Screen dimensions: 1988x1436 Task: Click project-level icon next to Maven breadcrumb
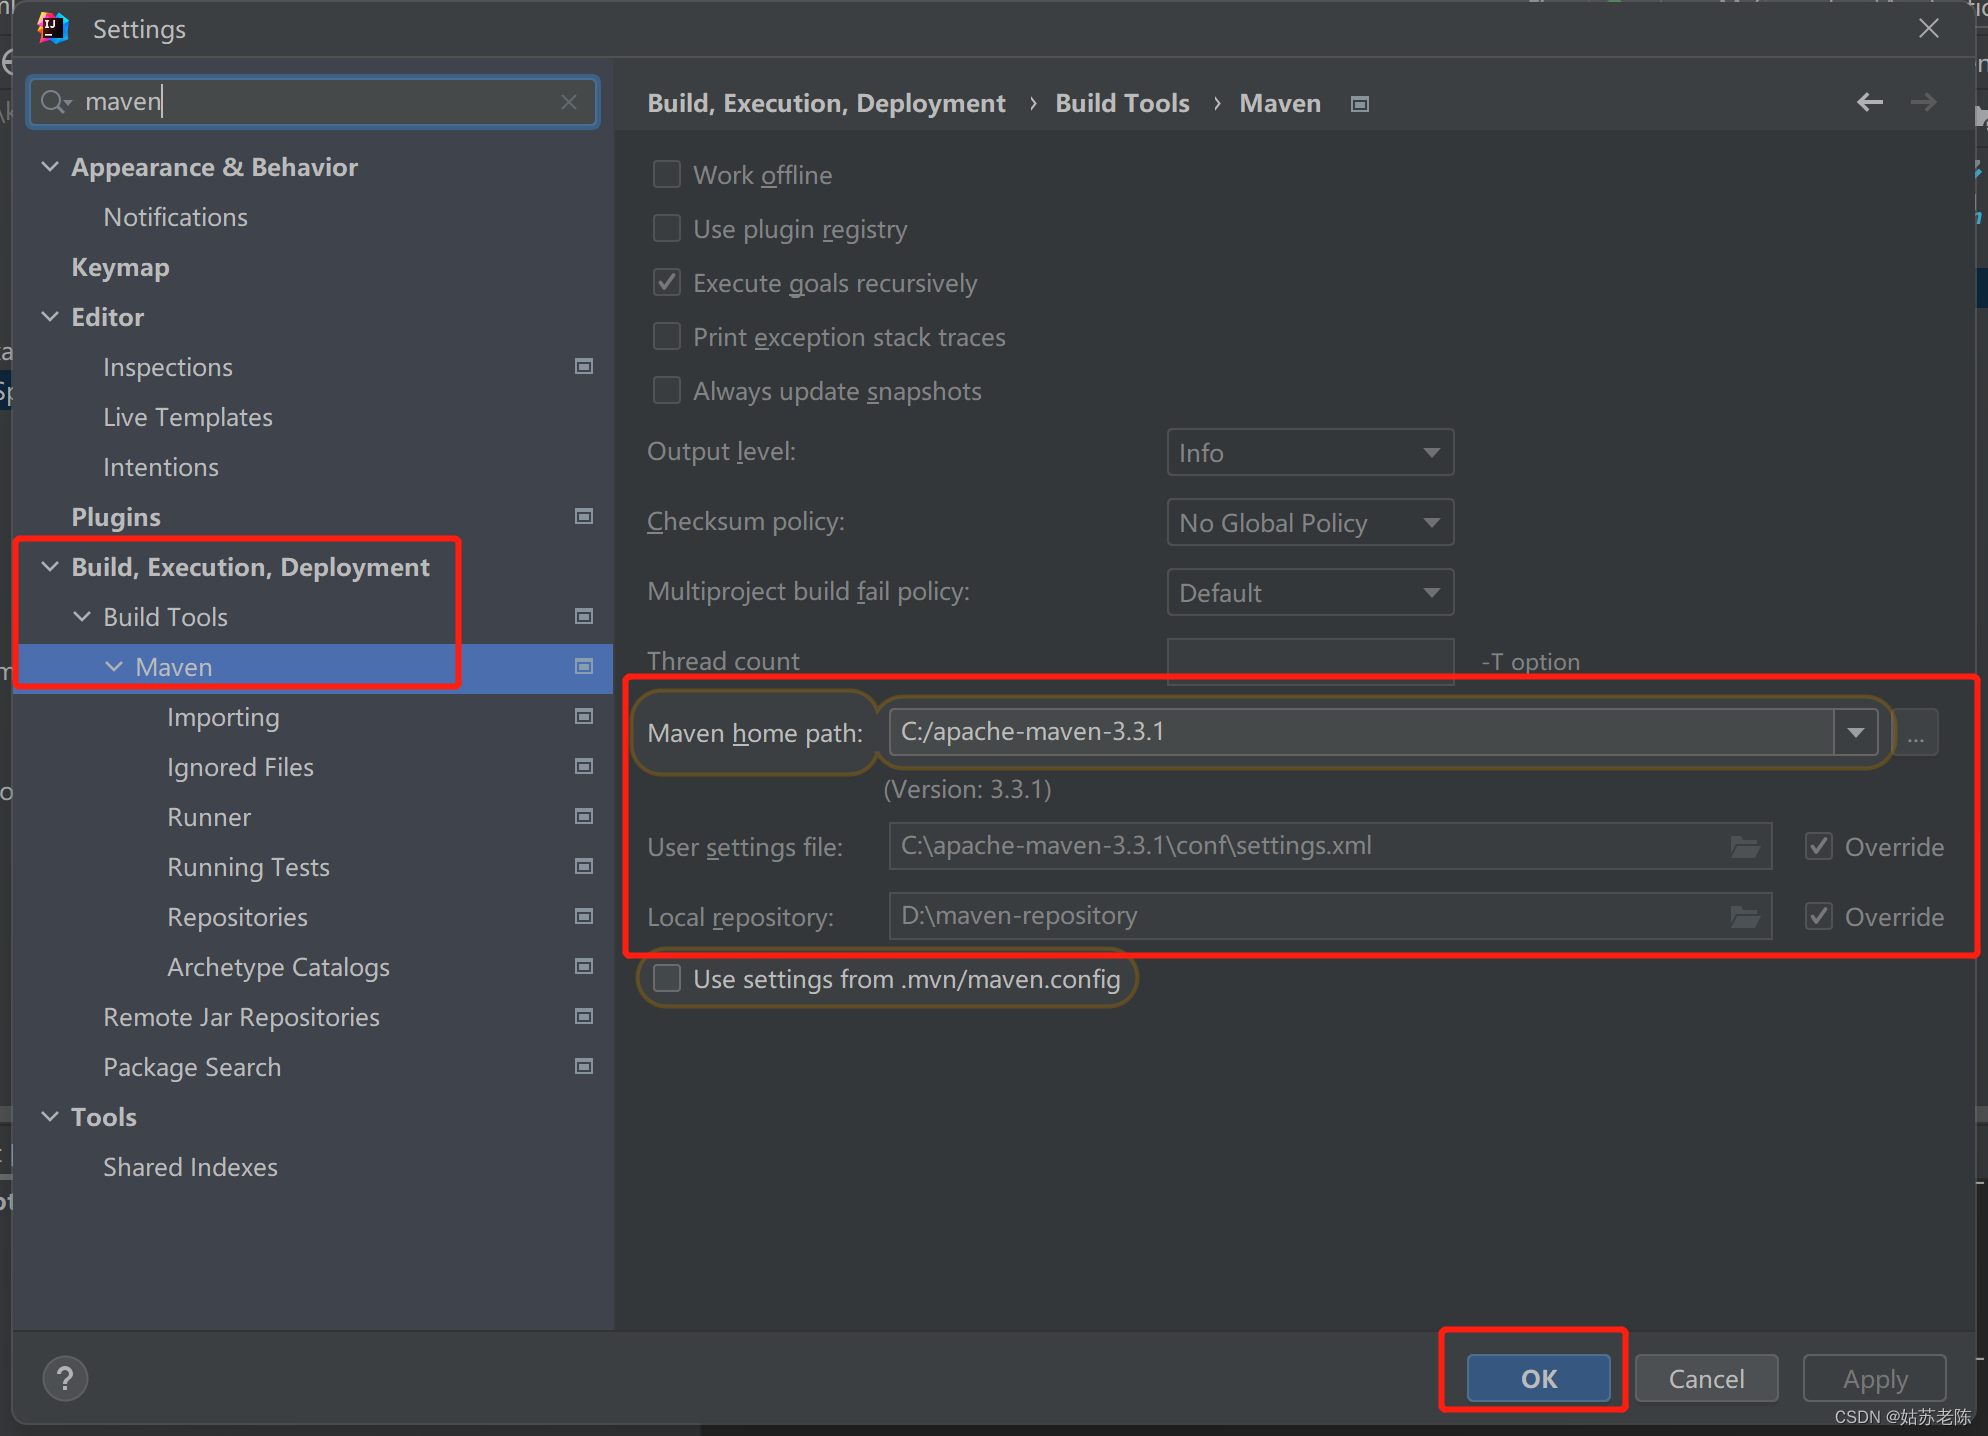(x=1359, y=104)
